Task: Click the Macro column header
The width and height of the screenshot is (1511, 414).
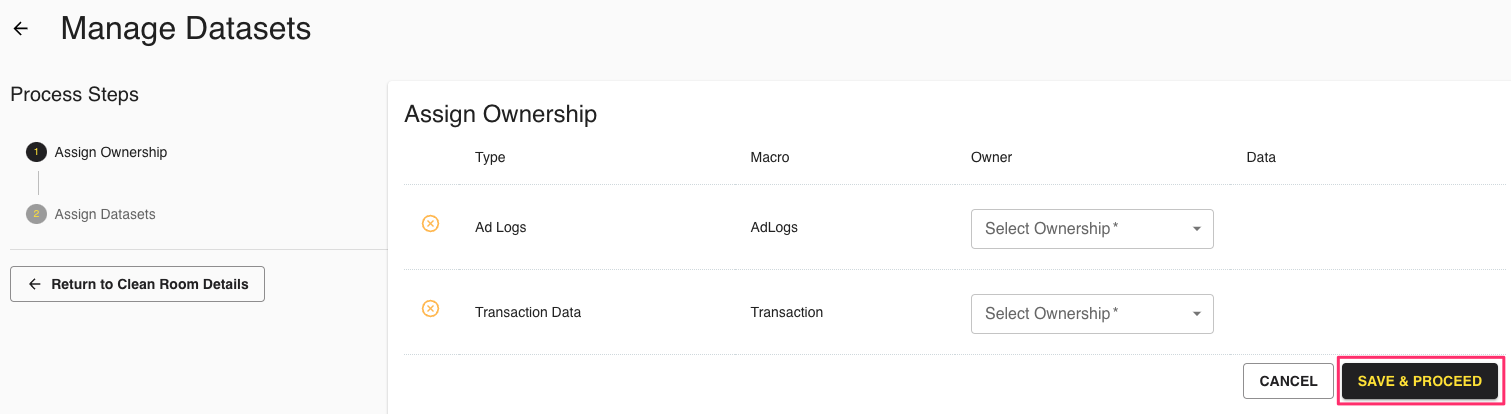Action: pyautogui.click(x=770, y=157)
